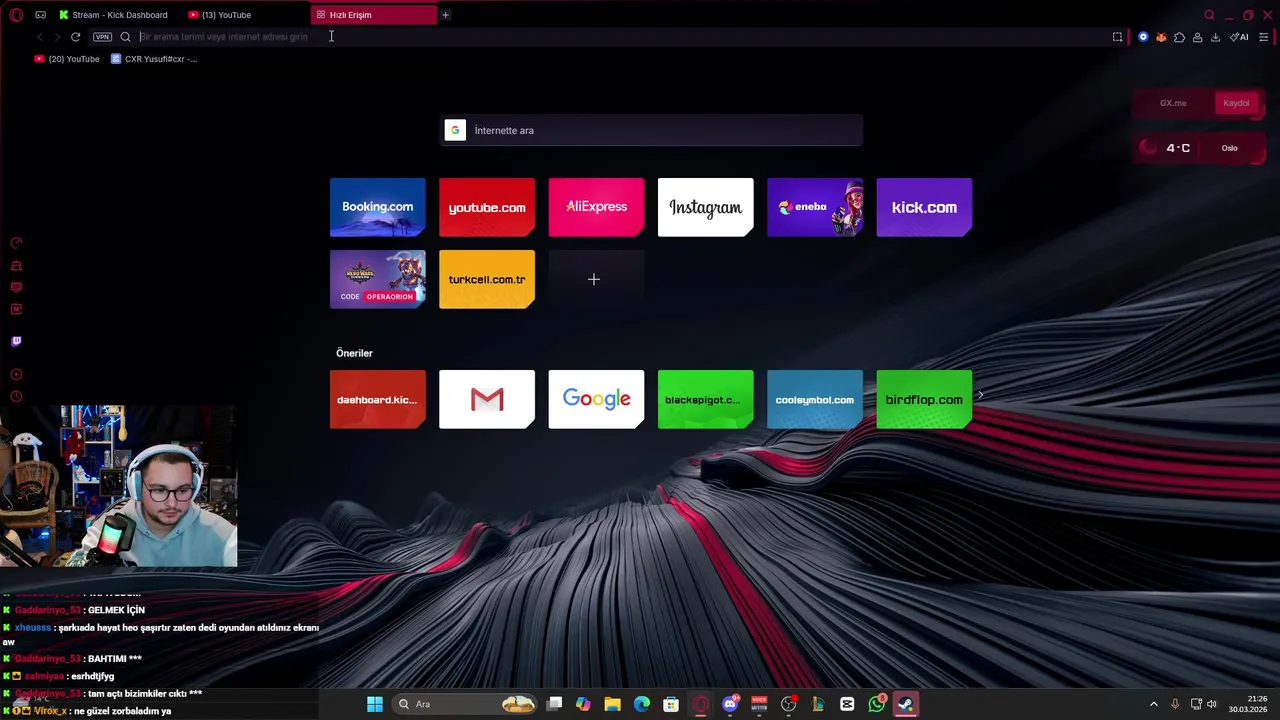1280x720 pixels.
Task: Open the Google suggestion tile
Action: pyautogui.click(x=596, y=399)
